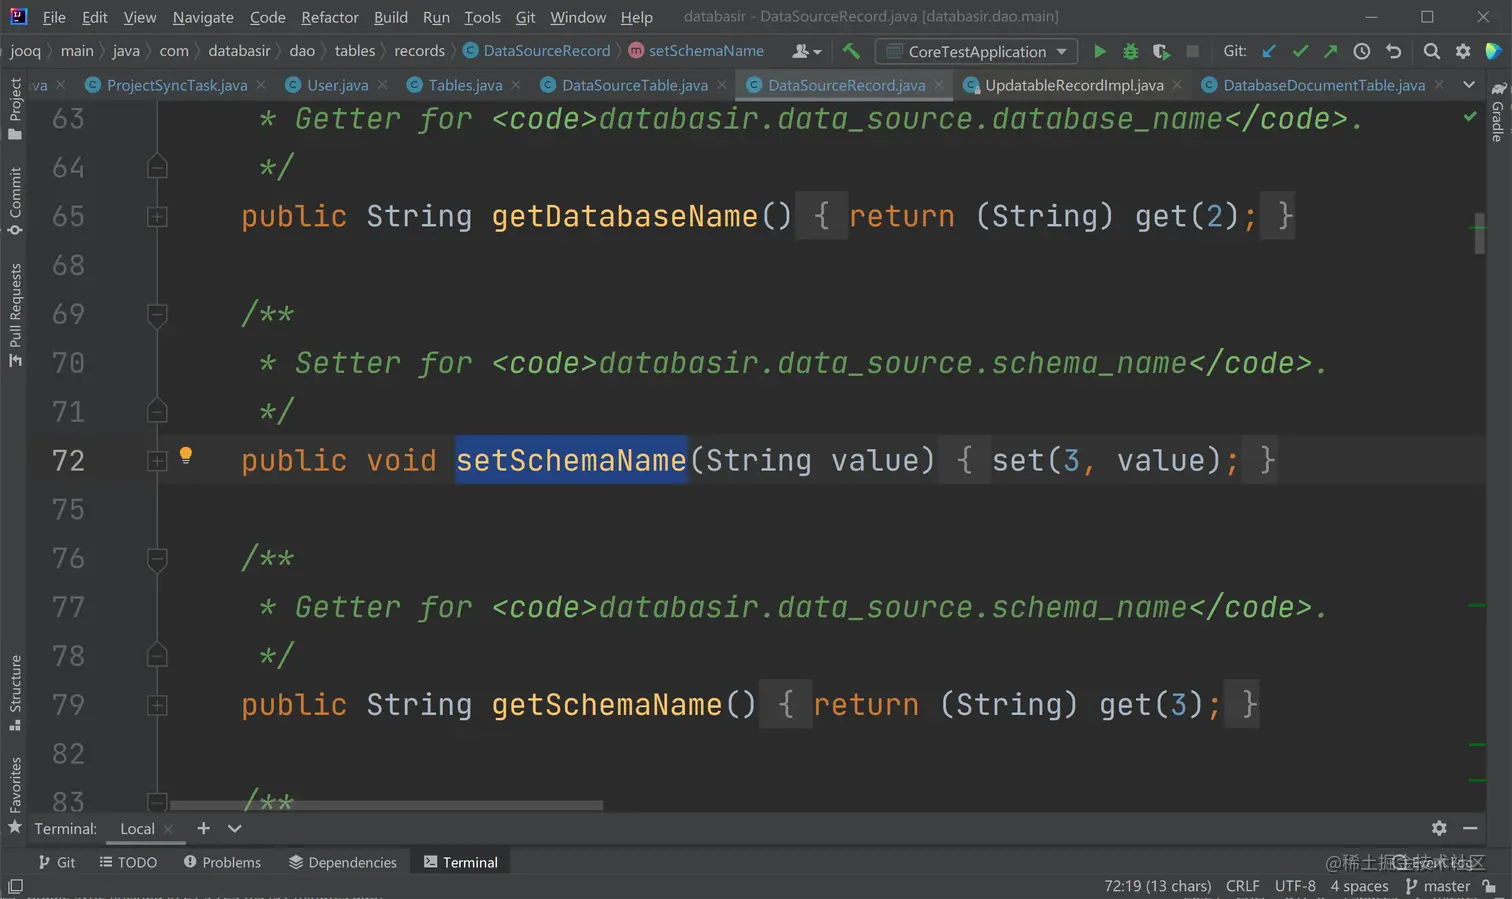This screenshot has height=899, width=1512.
Task: Open the Navigate menu
Action: (203, 17)
